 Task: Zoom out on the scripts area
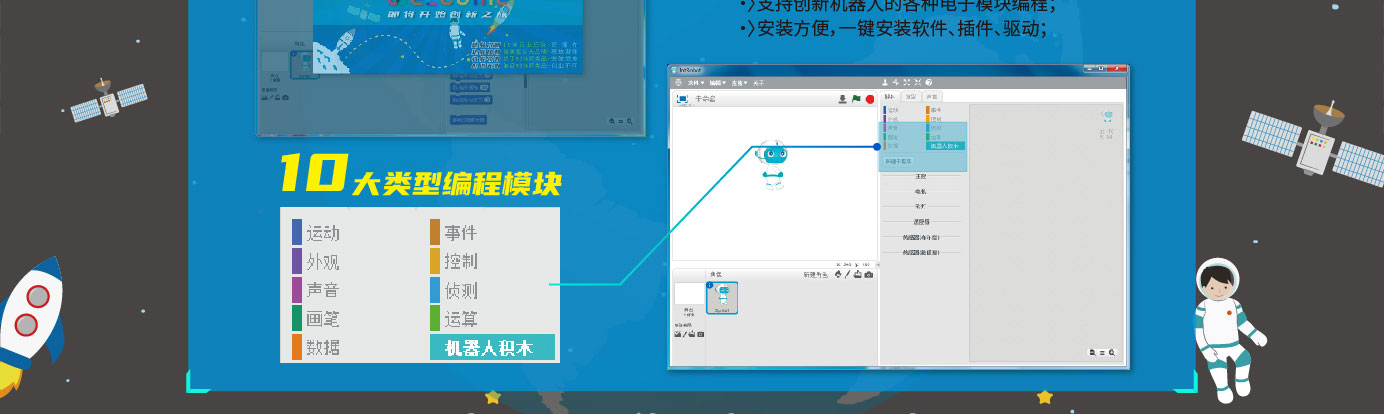point(1093,353)
